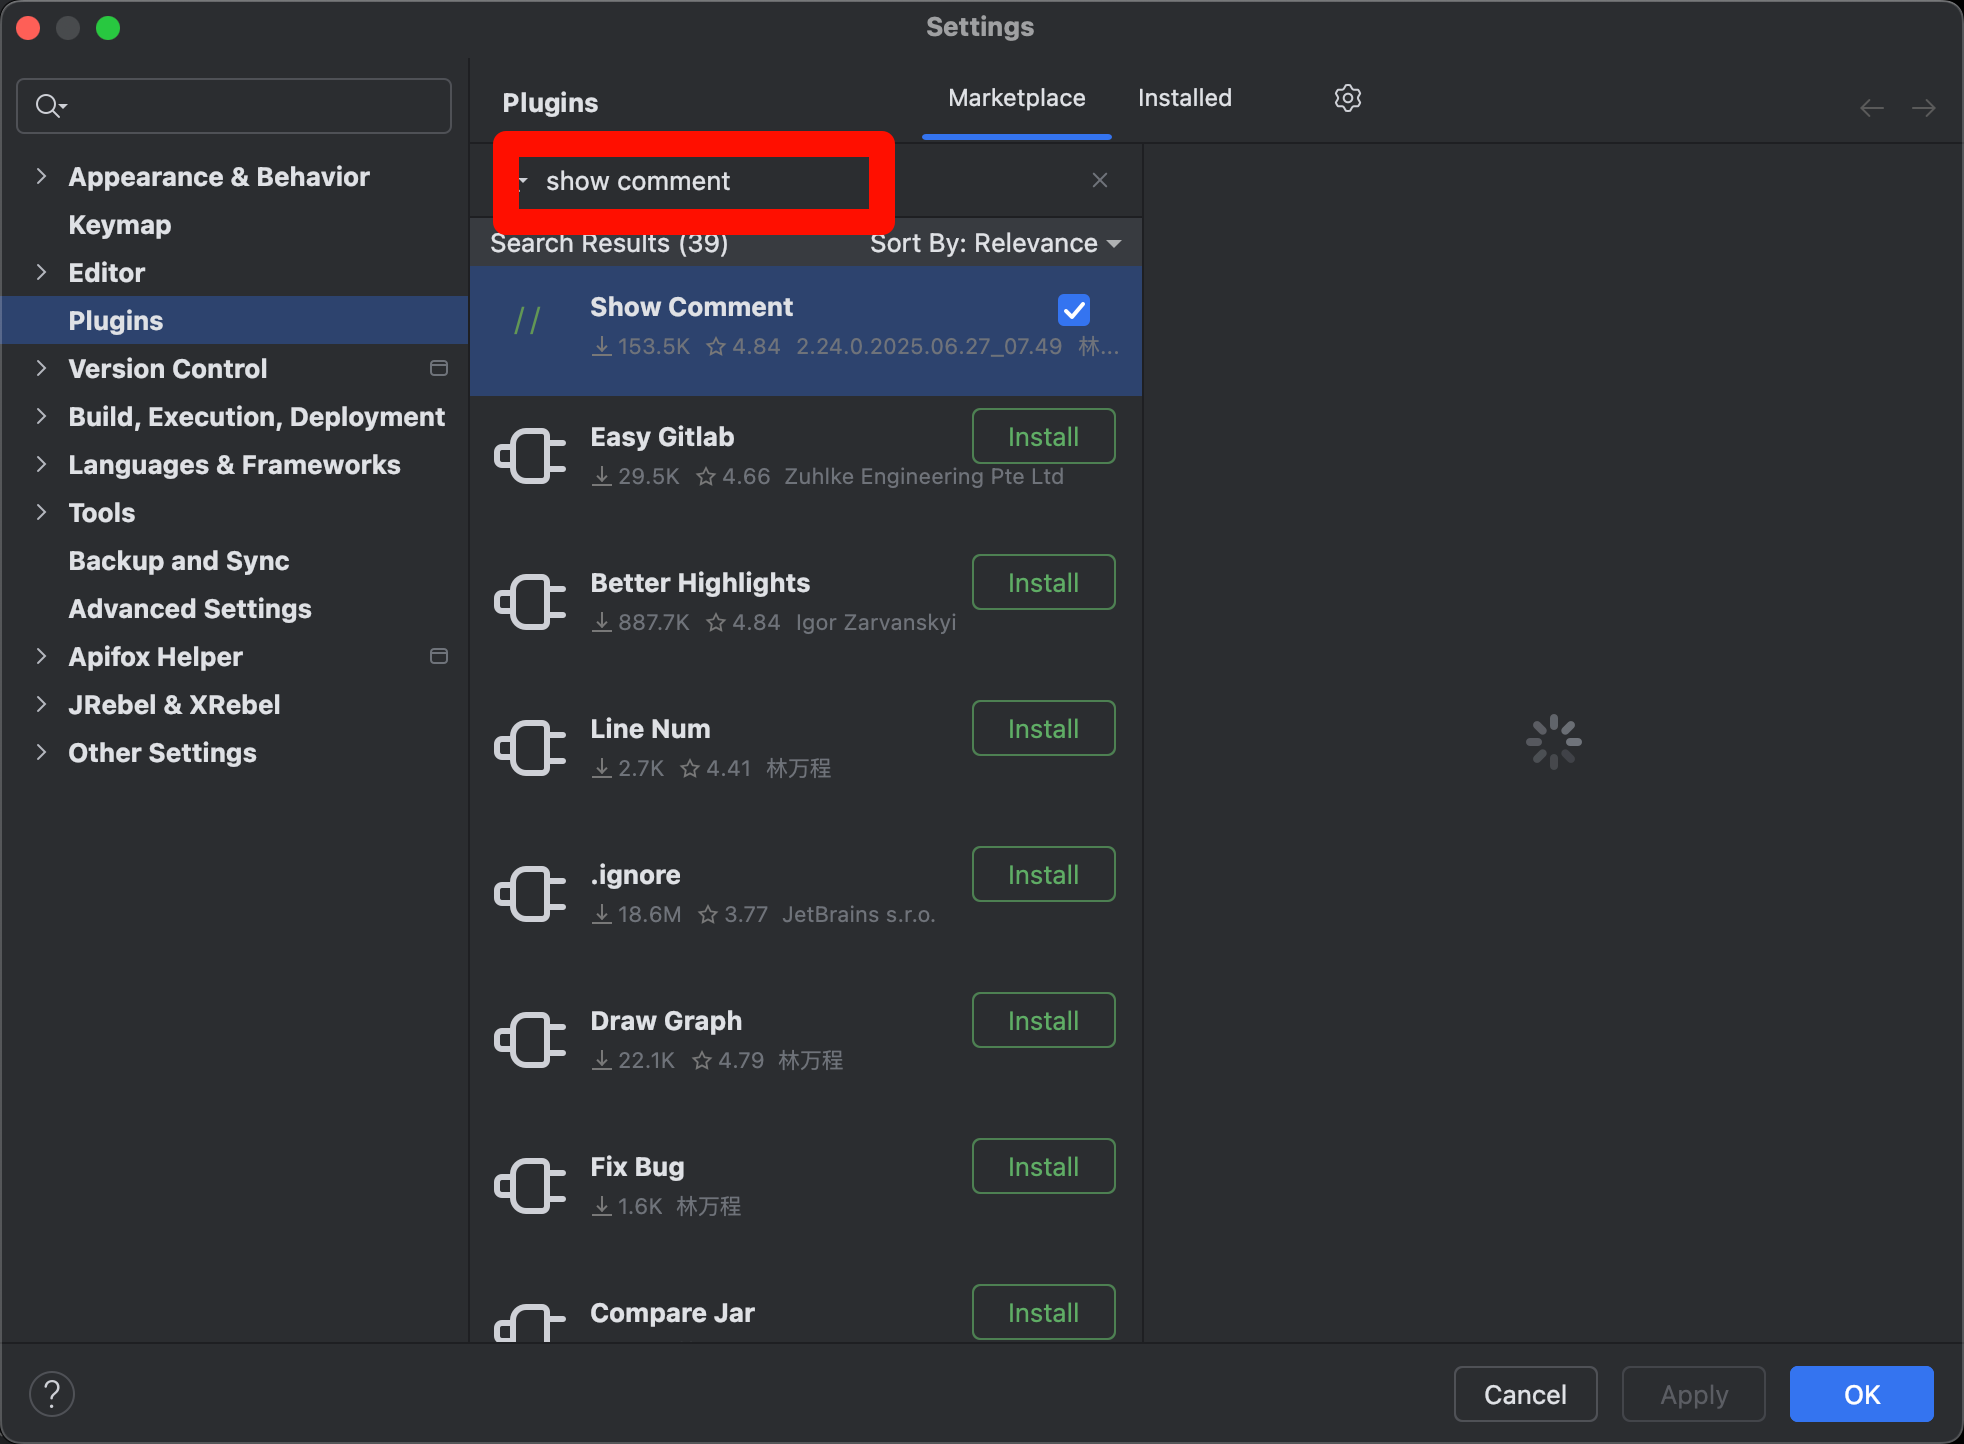This screenshot has height=1444, width=1964.
Task: Open the Sort By Relevance dropdown
Action: coord(995,243)
